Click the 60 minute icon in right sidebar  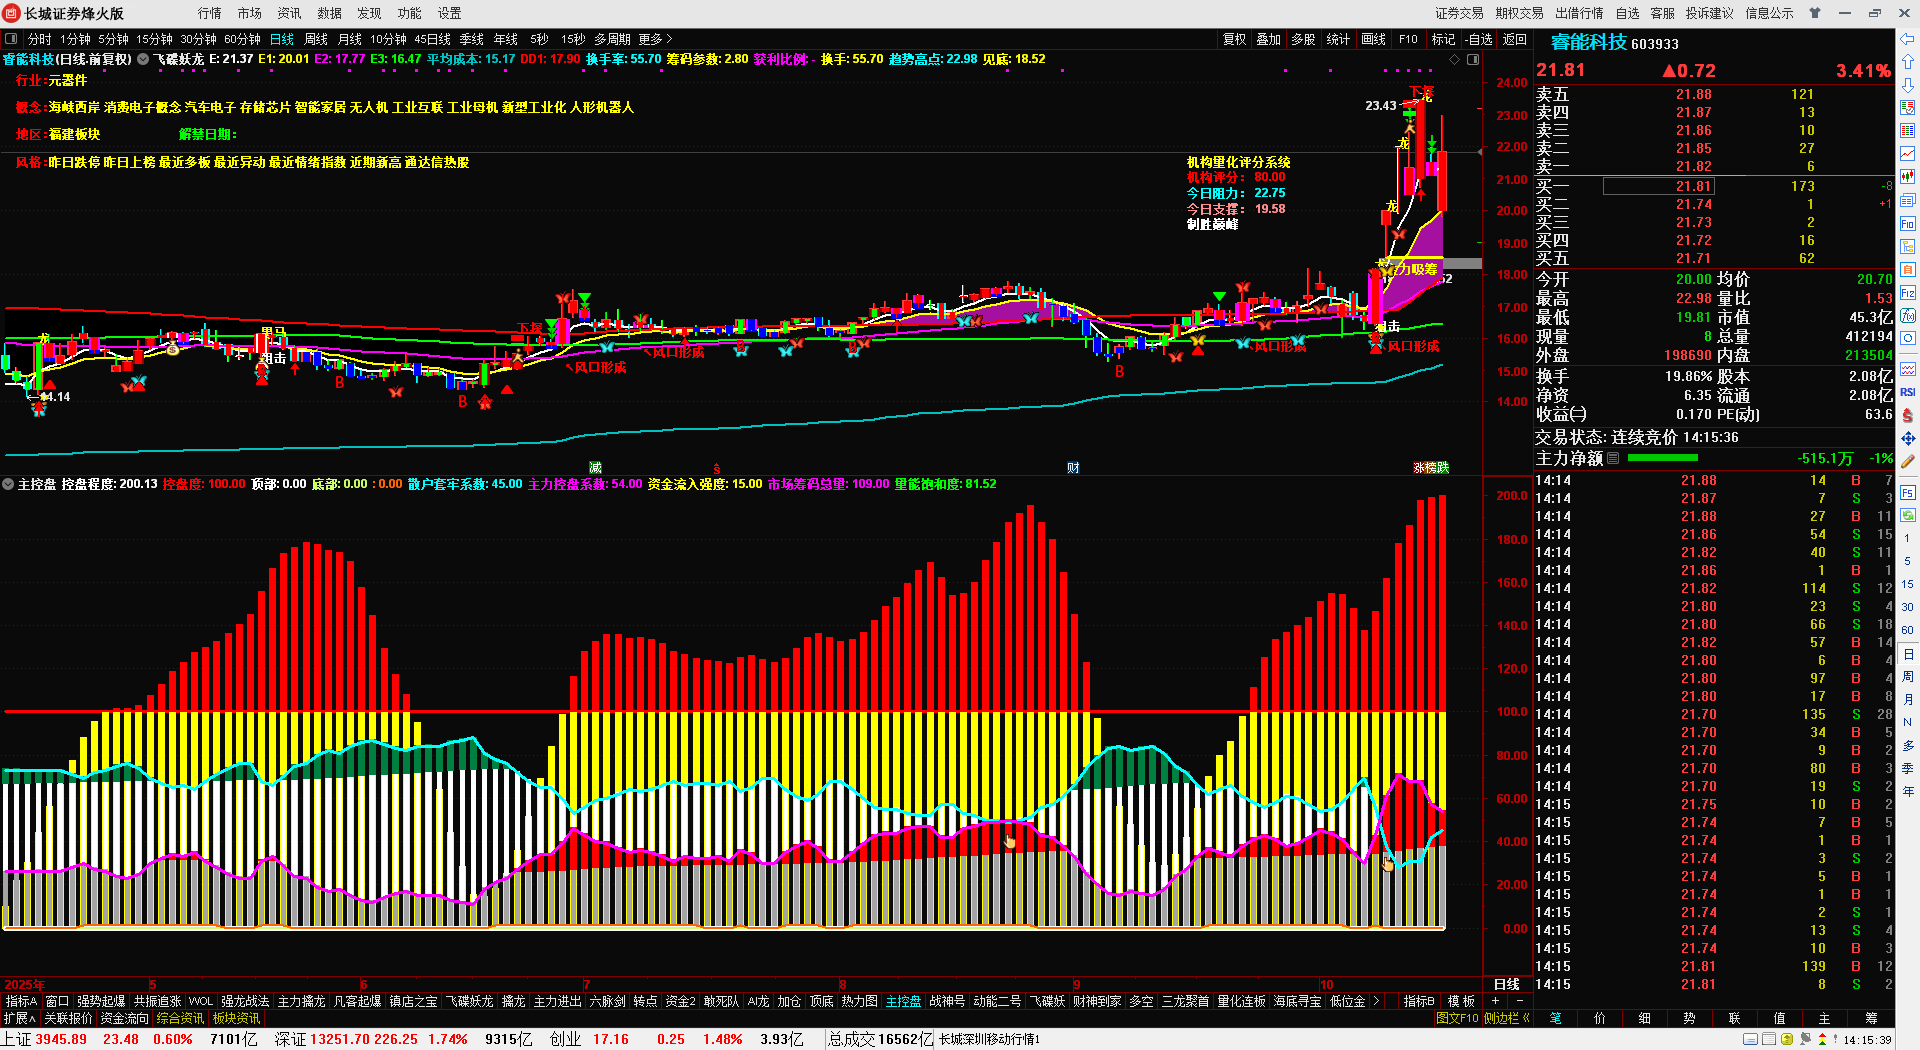tap(1908, 630)
